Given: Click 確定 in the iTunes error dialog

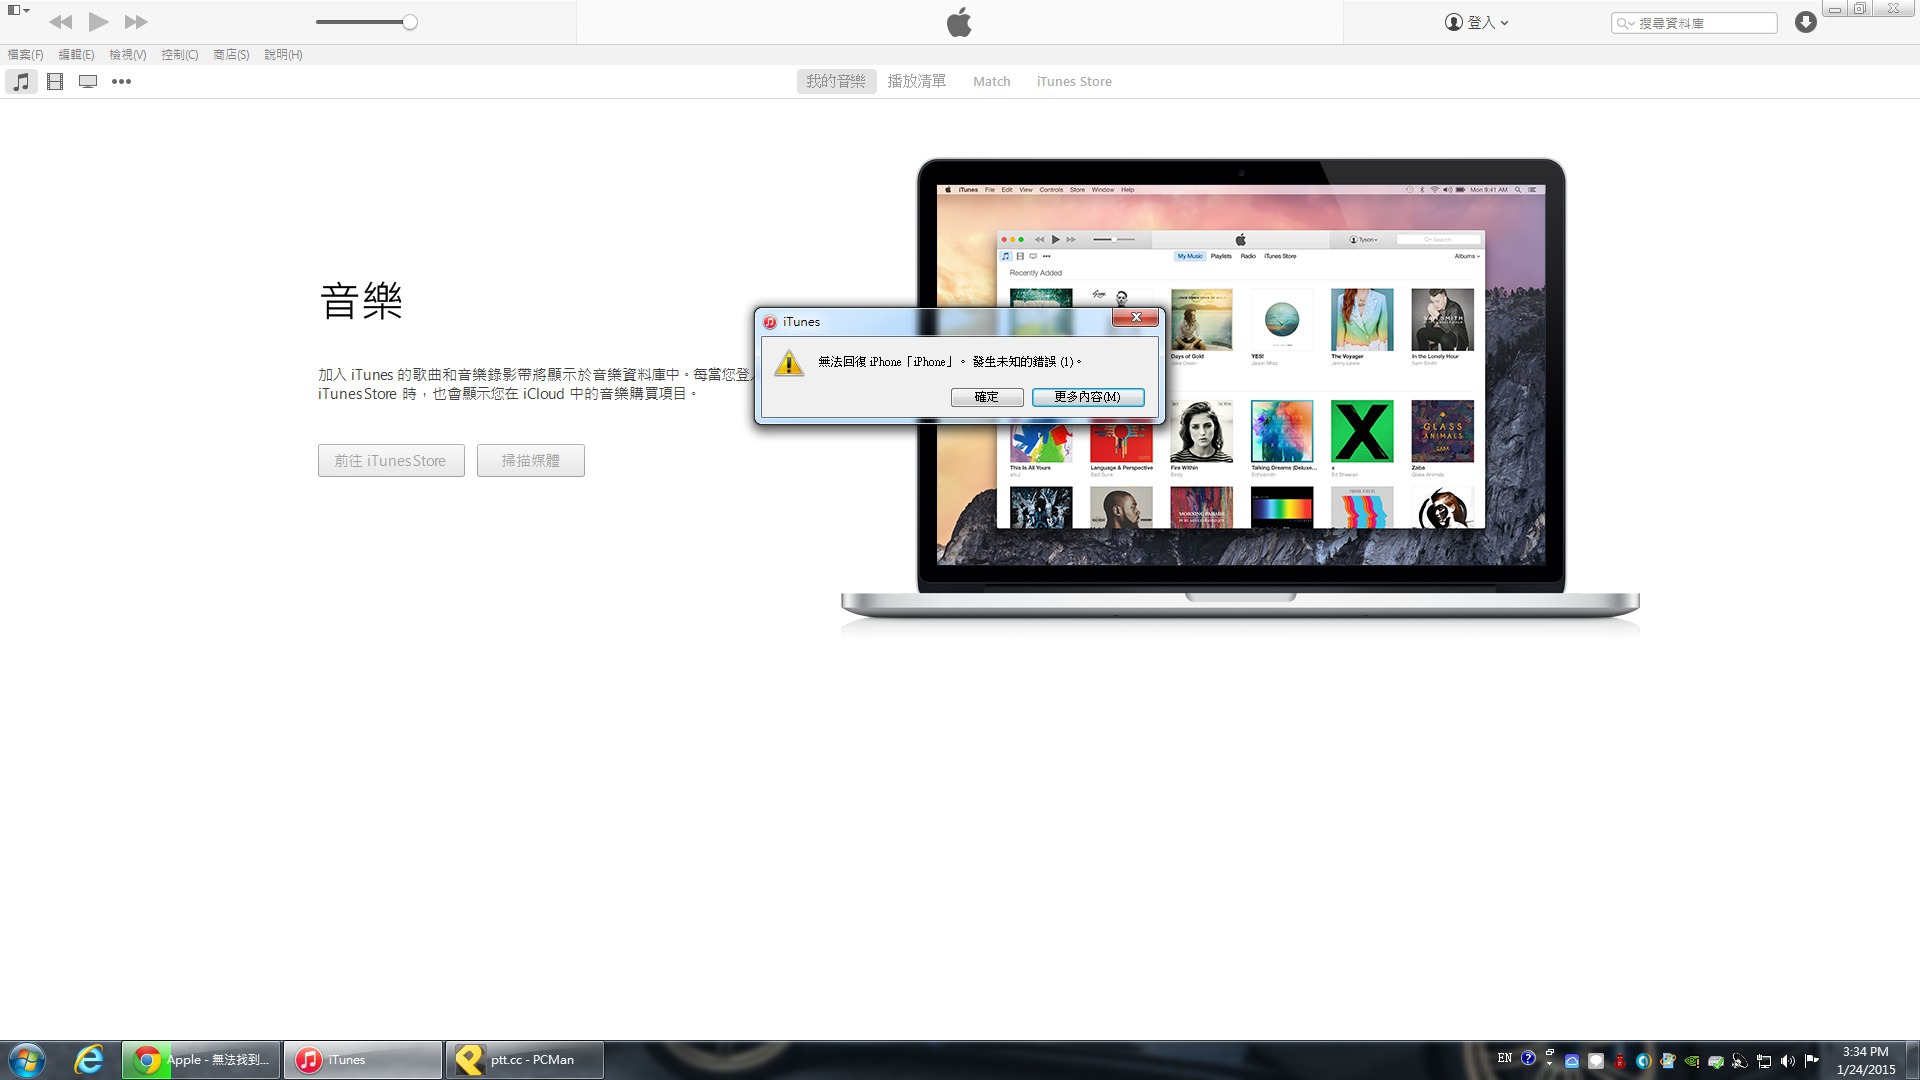Looking at the screenshot, I should pyautogui.click(x=987, y=397).
